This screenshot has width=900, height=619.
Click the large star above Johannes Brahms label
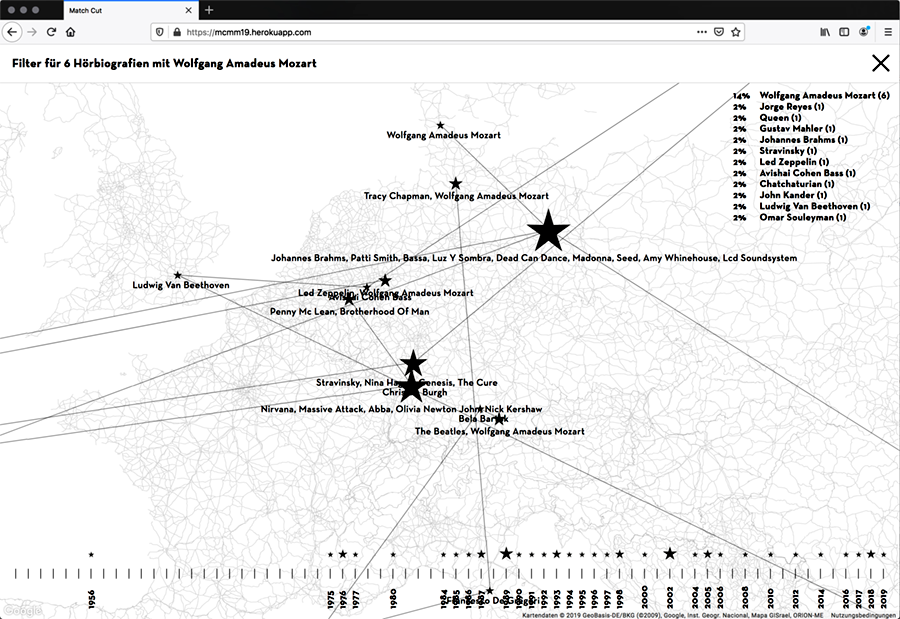[548, 231]
